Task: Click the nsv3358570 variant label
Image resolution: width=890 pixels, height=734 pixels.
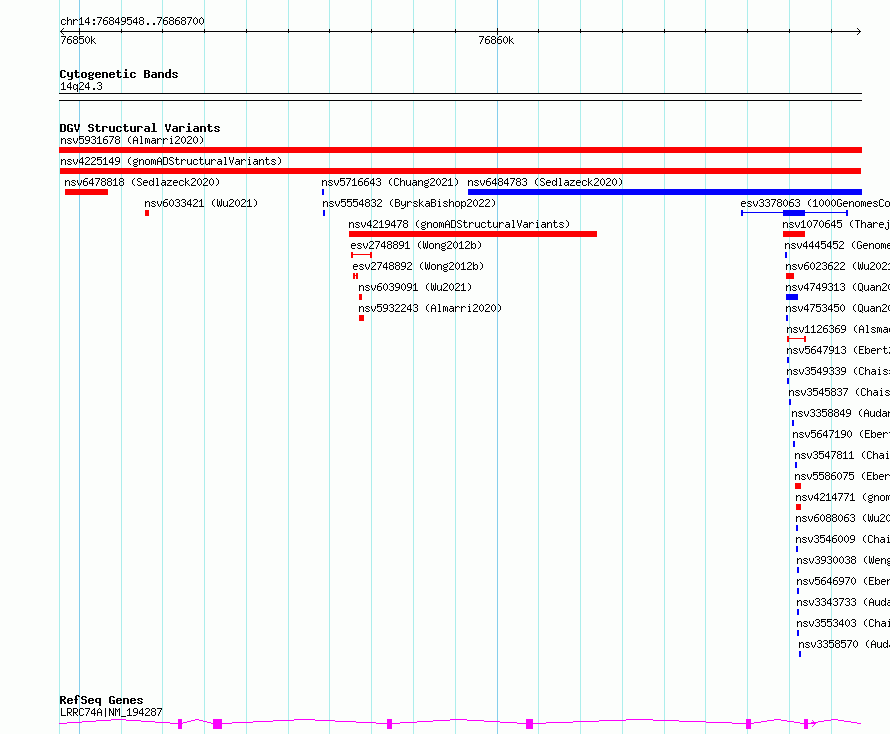Action: [x=845, y=644]
